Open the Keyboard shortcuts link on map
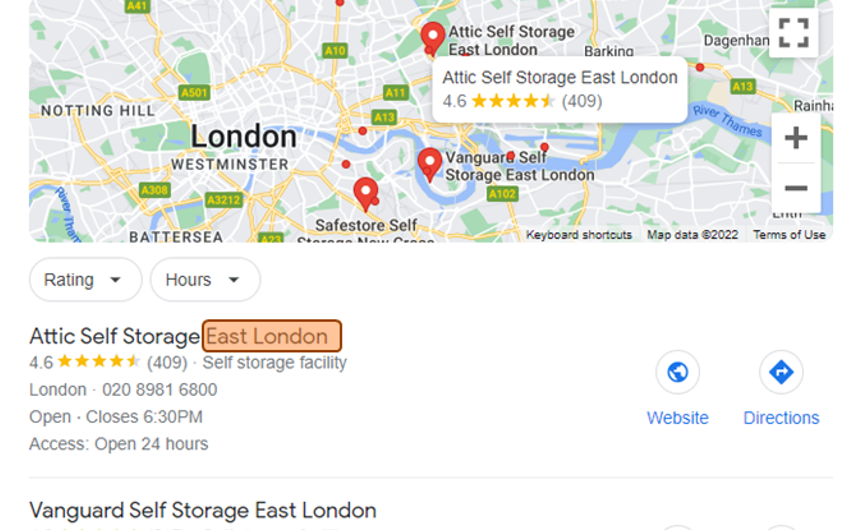 [x=579, y=235]
